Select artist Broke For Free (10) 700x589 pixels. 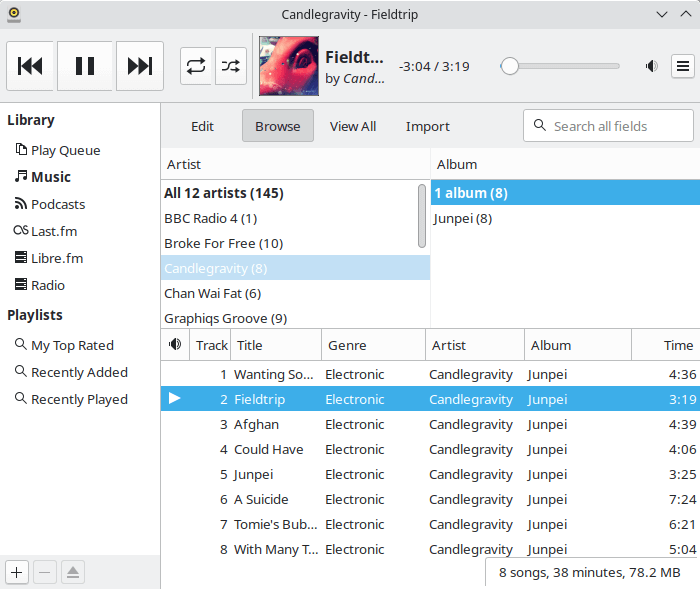(x=289, y=243)
